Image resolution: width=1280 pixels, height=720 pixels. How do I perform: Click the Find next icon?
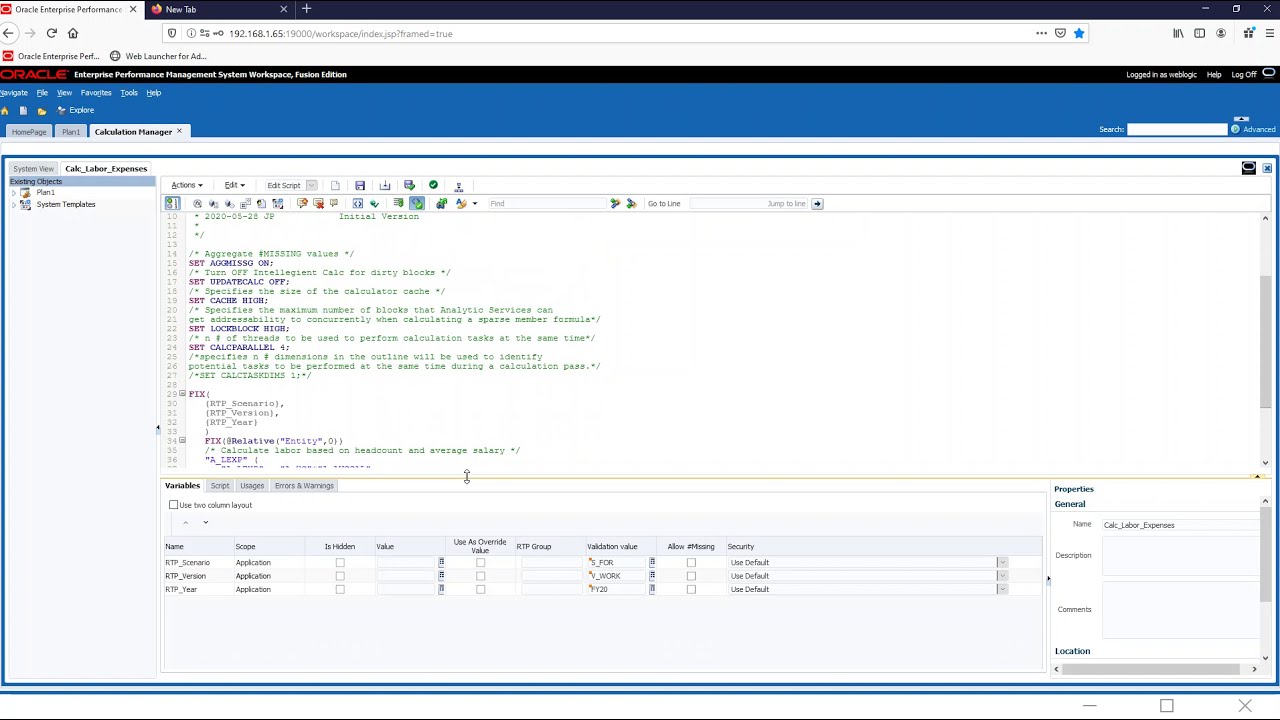pyautogui.click(x=615, y=203)
